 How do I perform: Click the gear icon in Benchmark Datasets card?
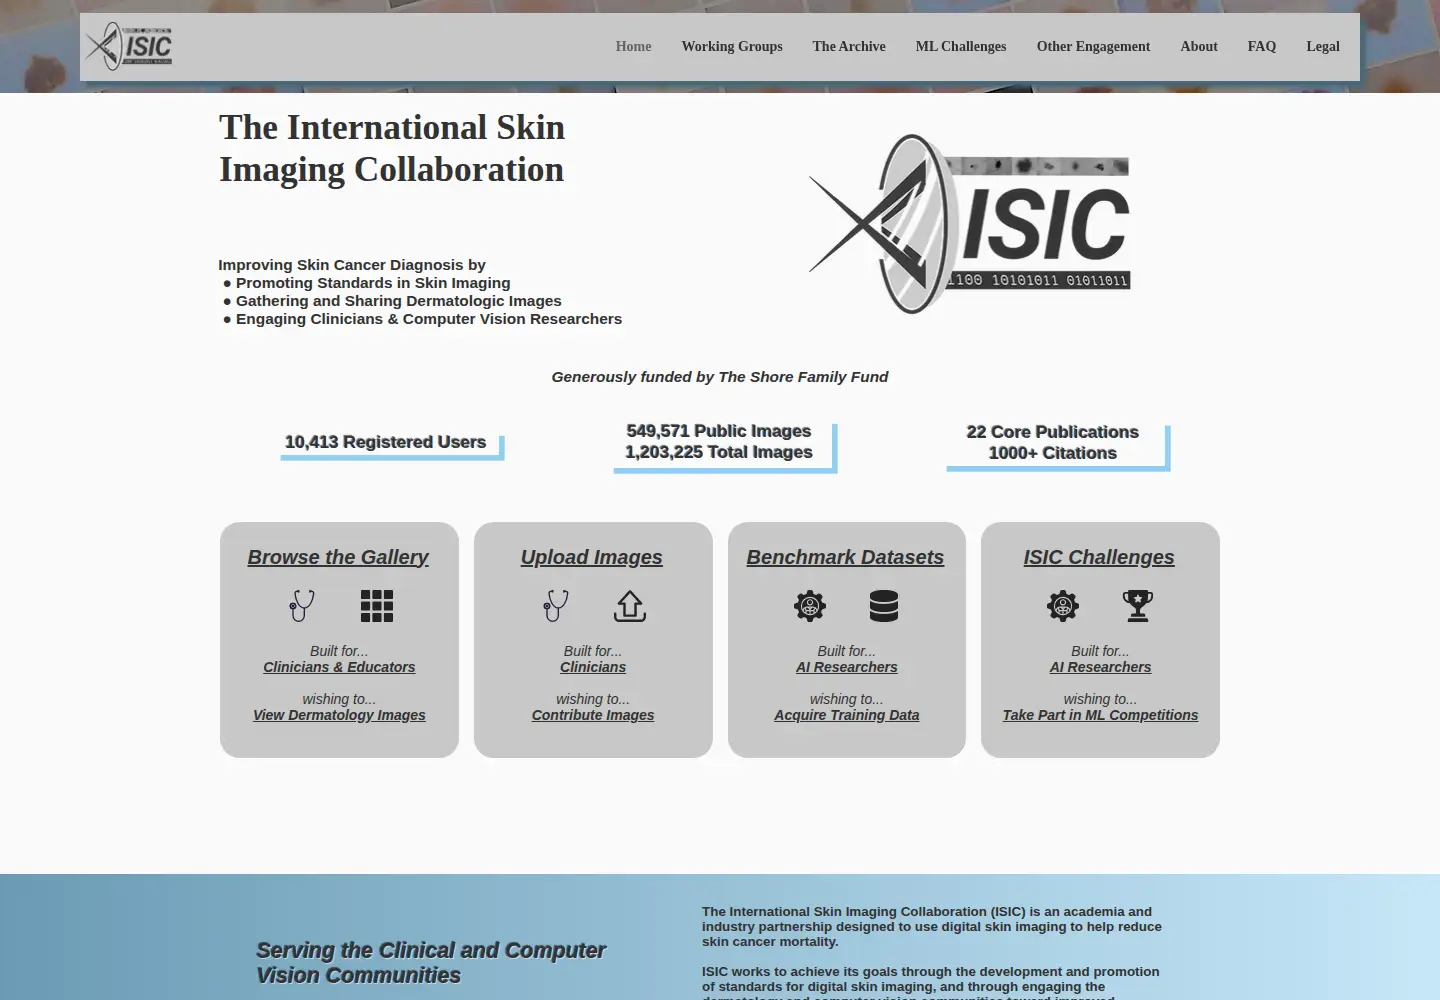coord(810,605)
